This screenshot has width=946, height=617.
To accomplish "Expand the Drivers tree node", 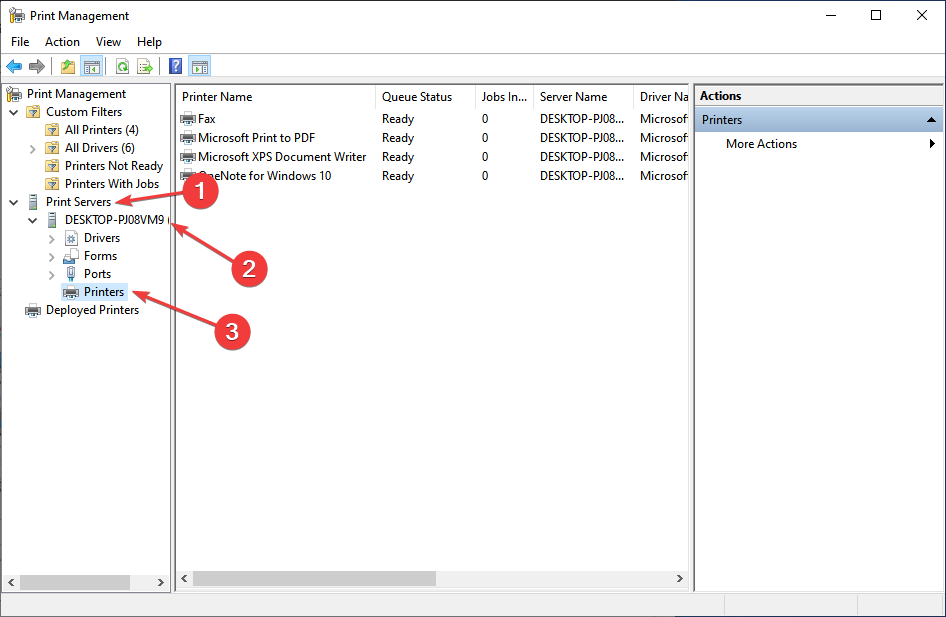I will [51, 239].
